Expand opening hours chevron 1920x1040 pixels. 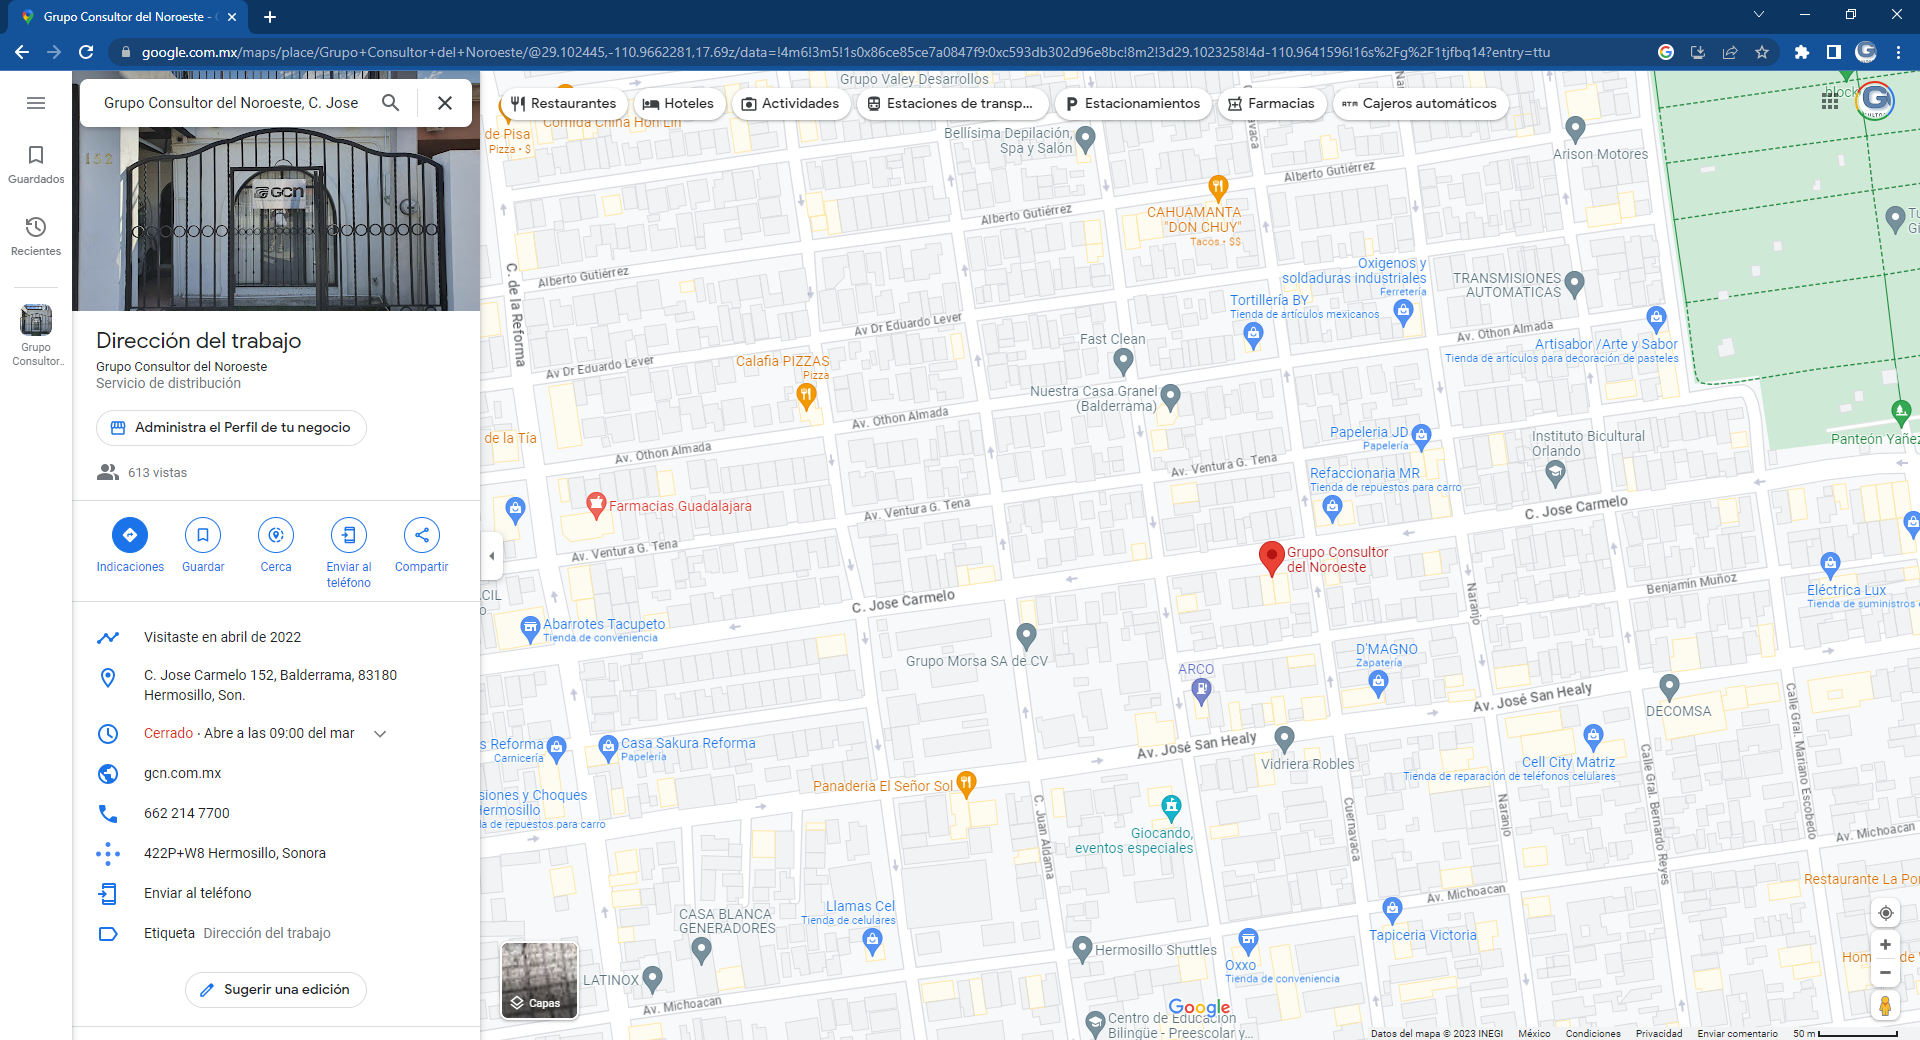[x=380, y=734]
